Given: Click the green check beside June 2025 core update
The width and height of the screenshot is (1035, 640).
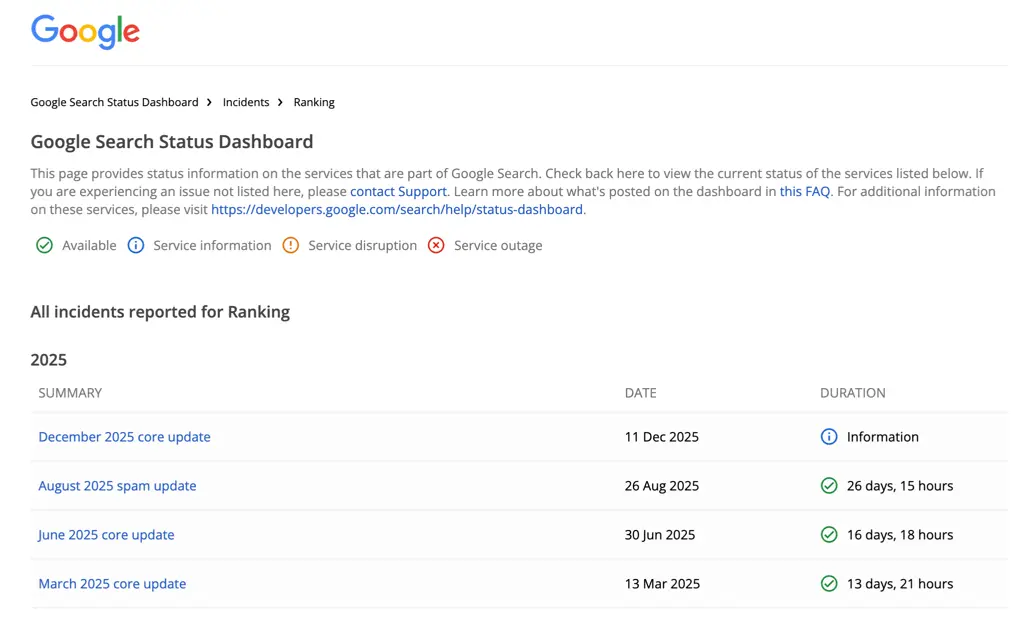Looking at the screenshot, I should click(x=829, y=534).
